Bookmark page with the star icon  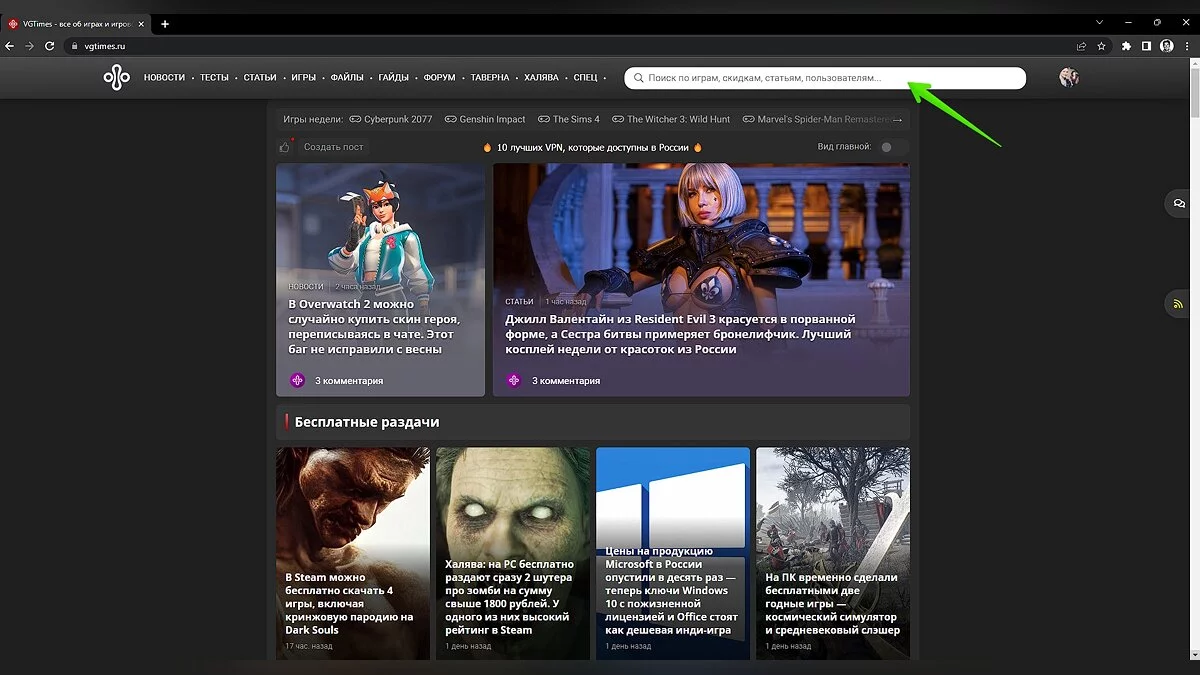(x=1101, y=46)
